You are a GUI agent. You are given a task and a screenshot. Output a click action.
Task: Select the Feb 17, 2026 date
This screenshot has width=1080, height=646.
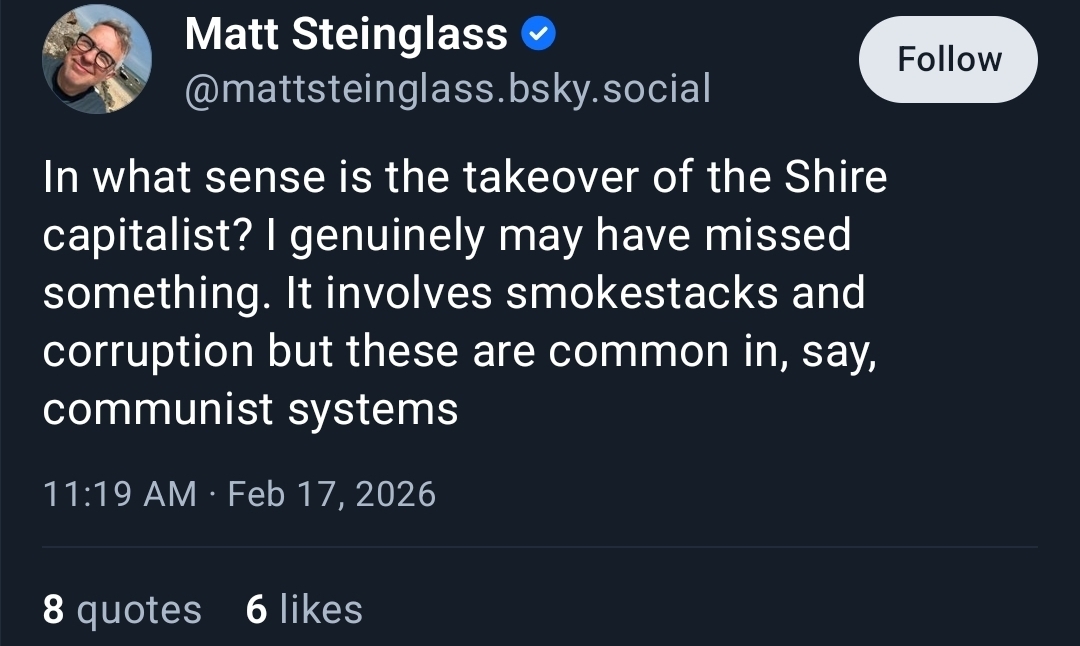[x=332, y=494]
